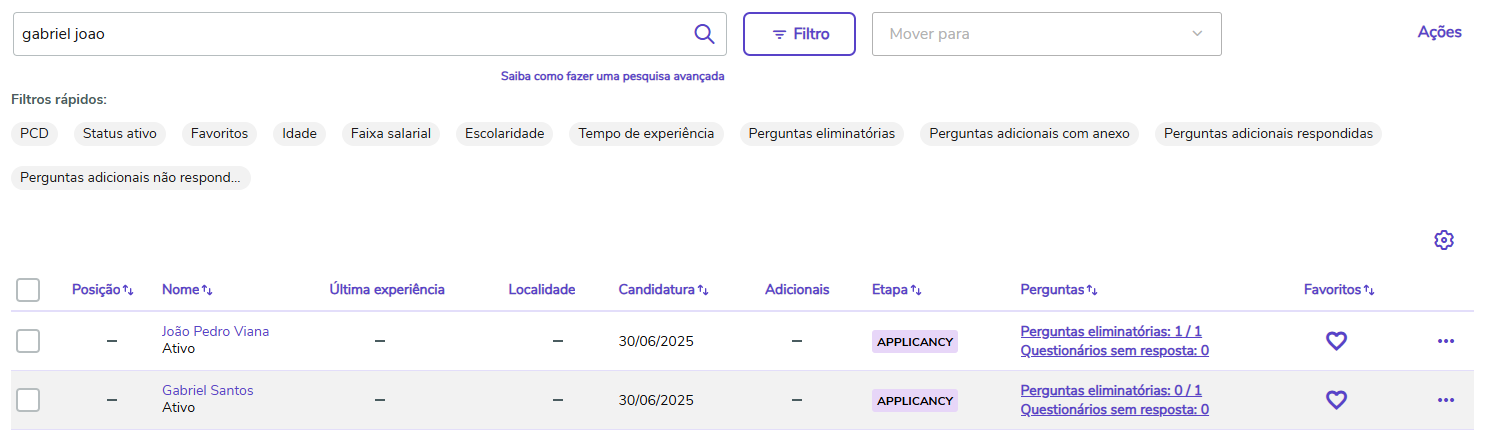Viewport: 1498px width, 442px height.
Task: Toggle the PCD quick filter chip
Action: (34, 133)
